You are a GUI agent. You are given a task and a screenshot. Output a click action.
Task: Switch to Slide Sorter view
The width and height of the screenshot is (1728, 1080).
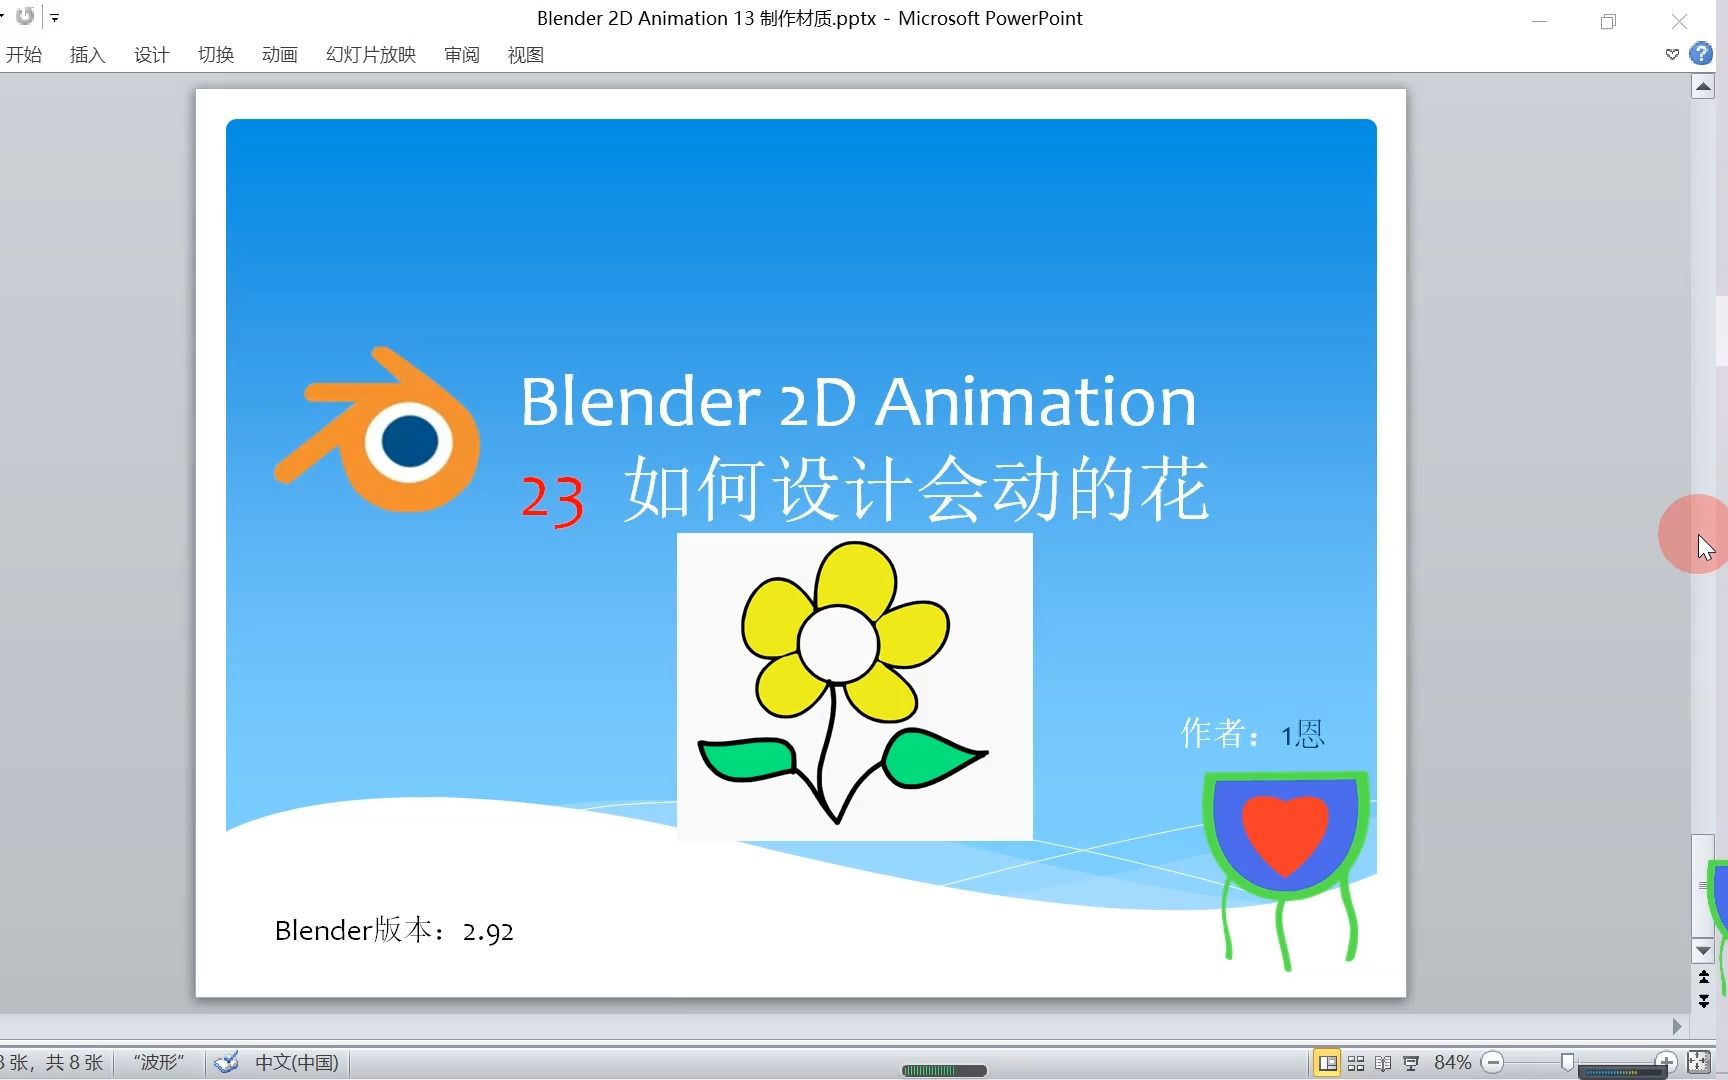click(1356, 1062)
